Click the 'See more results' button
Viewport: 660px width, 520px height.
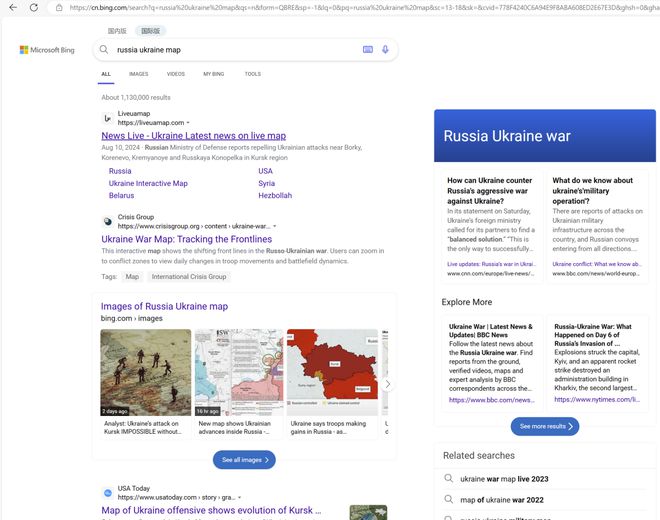[x=545, y=427]
